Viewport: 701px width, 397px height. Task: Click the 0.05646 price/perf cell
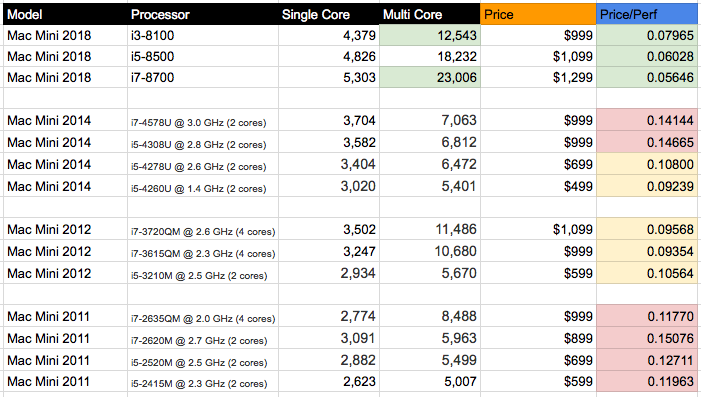coord(647,77)
